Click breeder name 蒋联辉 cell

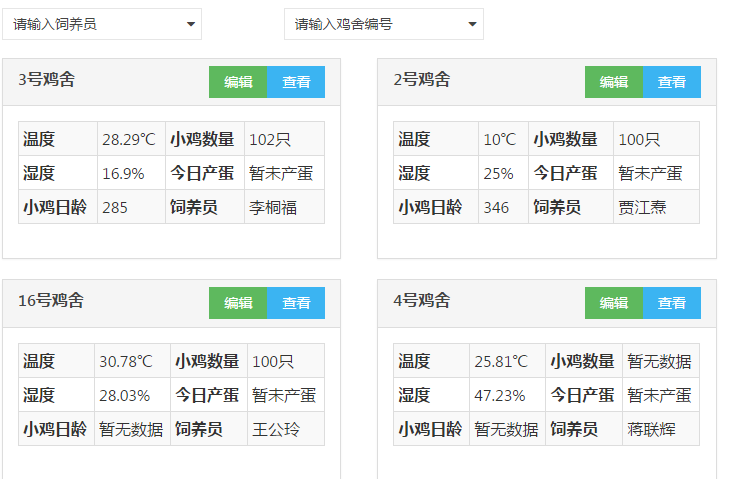[661, 429]
